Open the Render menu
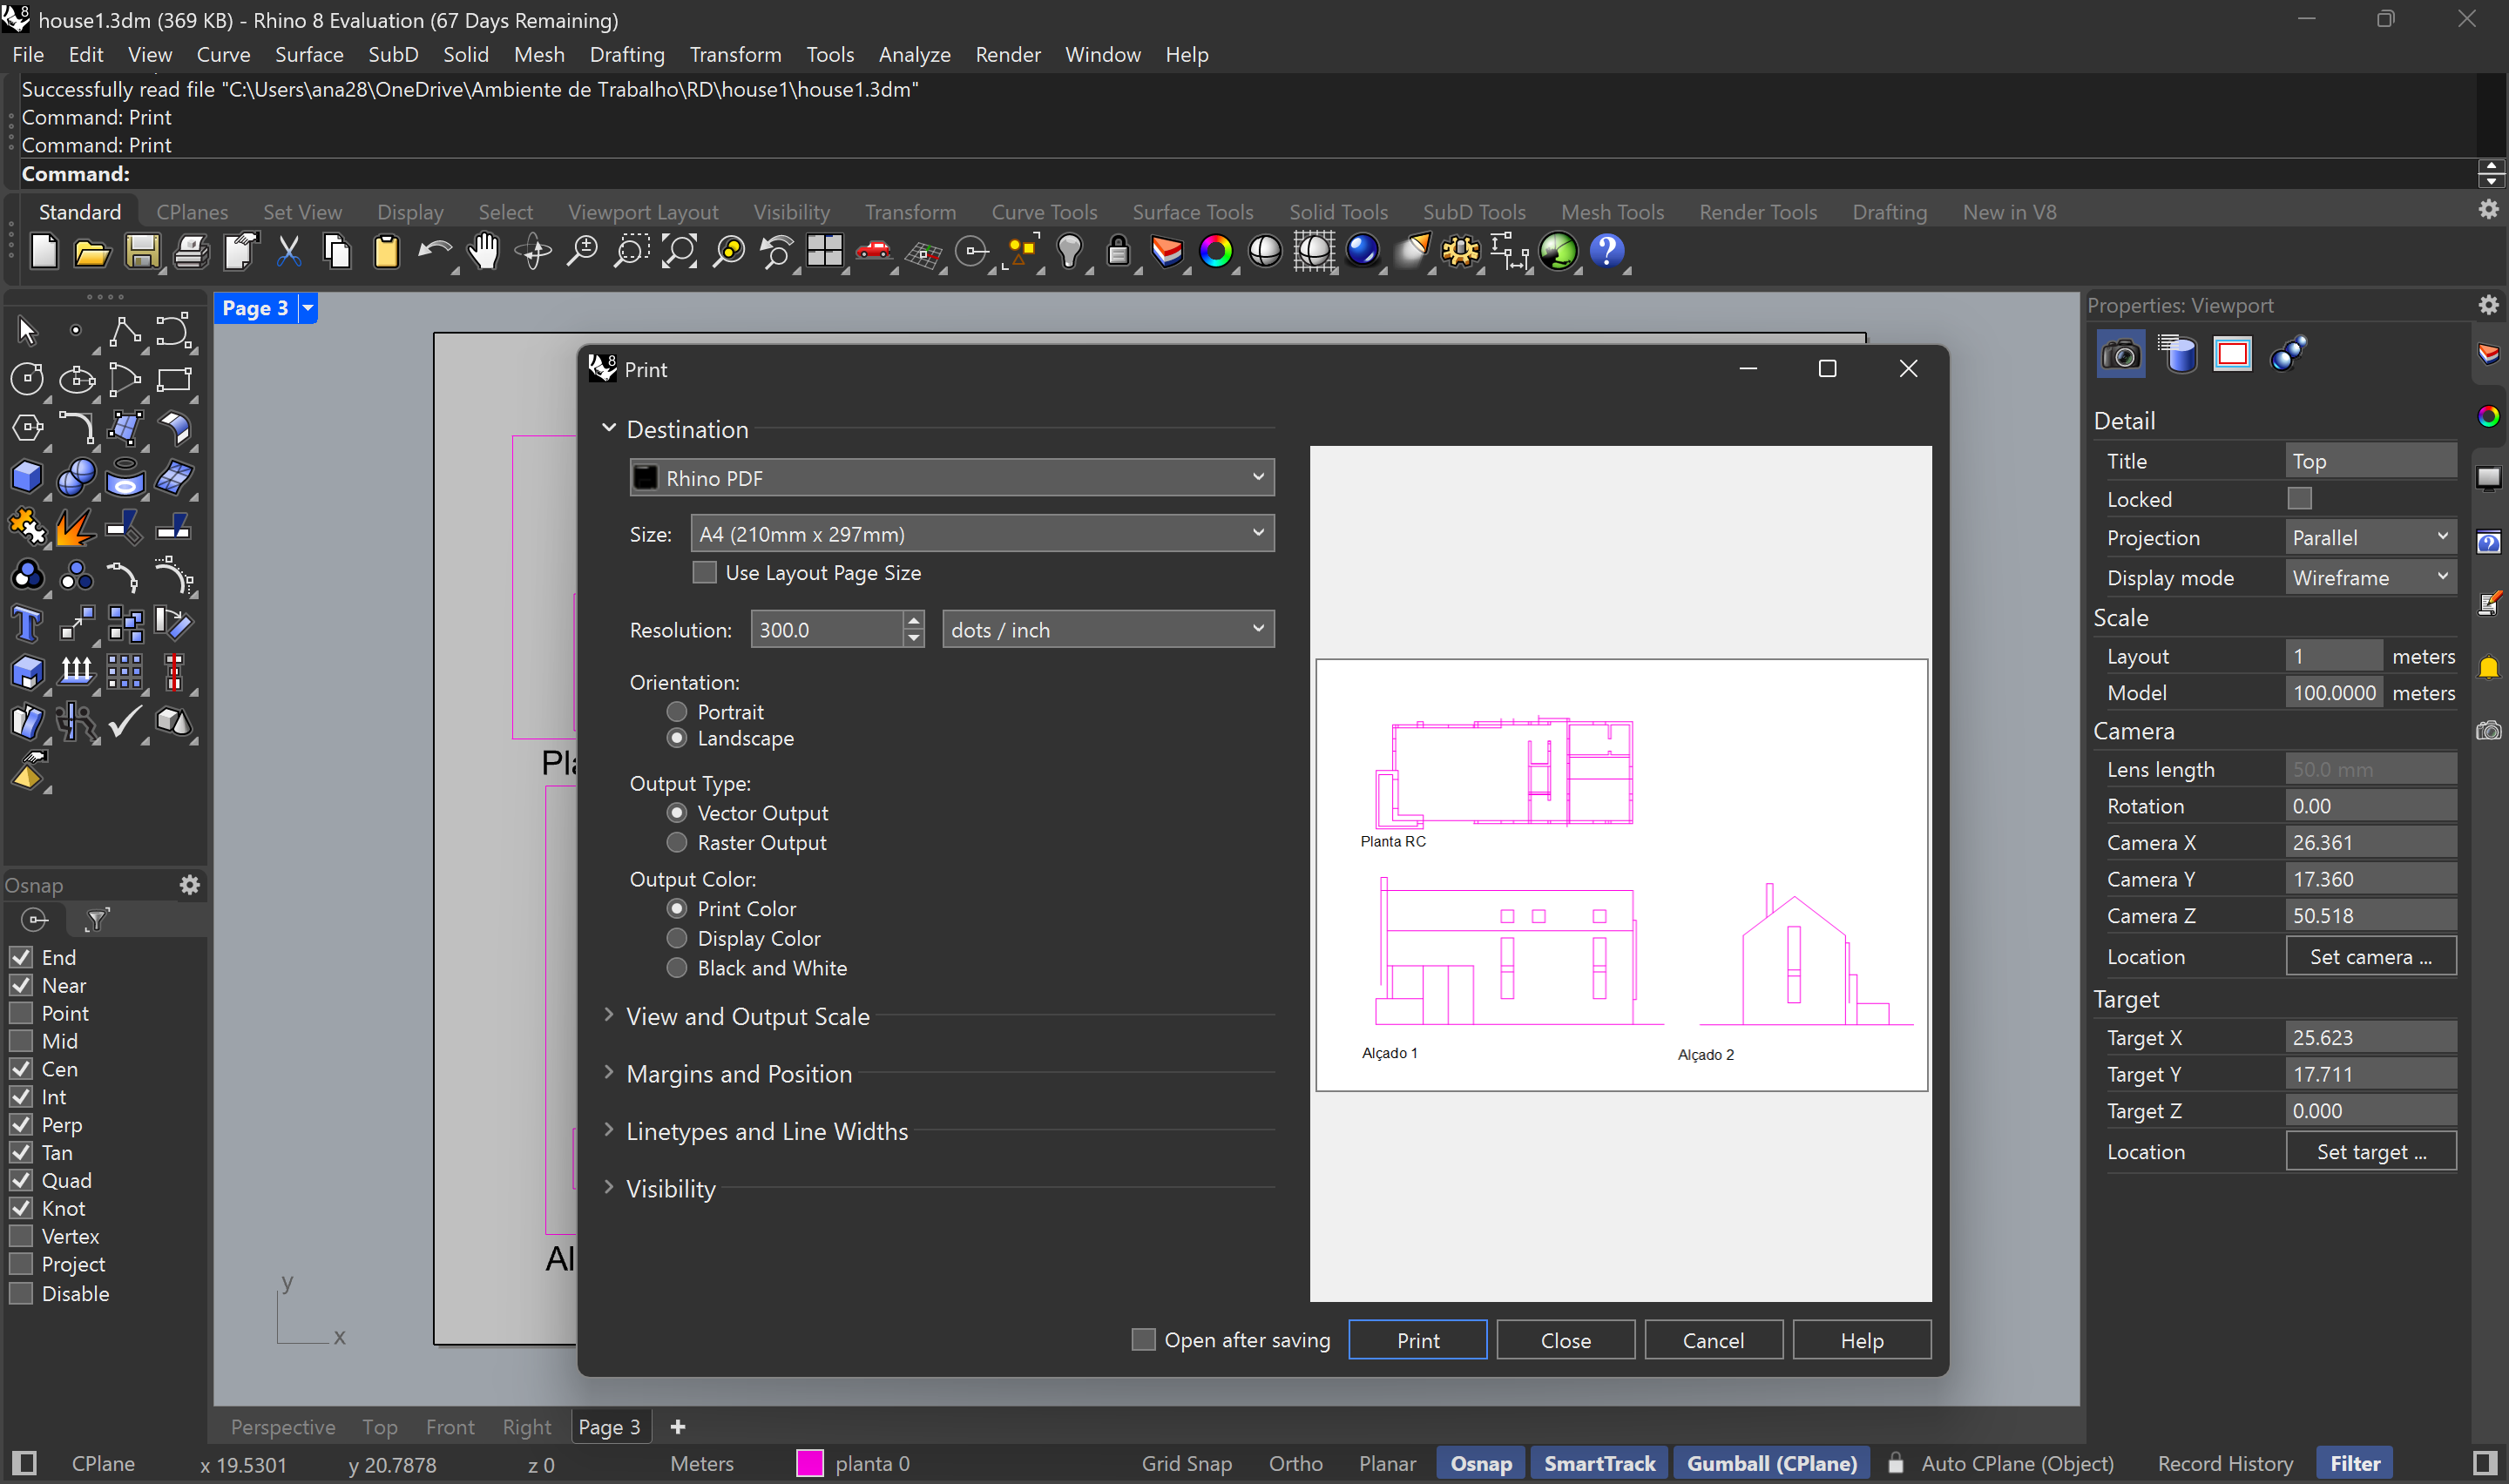Screen dimensions: 2509x1484 tap(1008, 54)
